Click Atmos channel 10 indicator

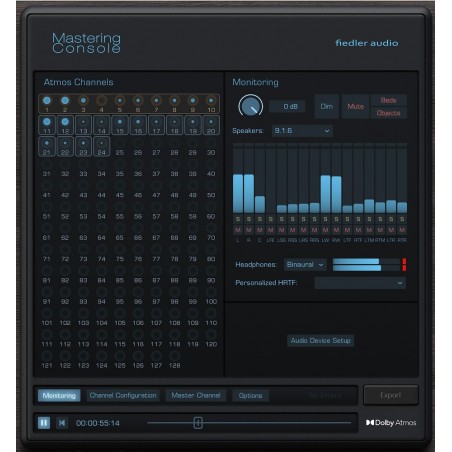coord(211,101)
